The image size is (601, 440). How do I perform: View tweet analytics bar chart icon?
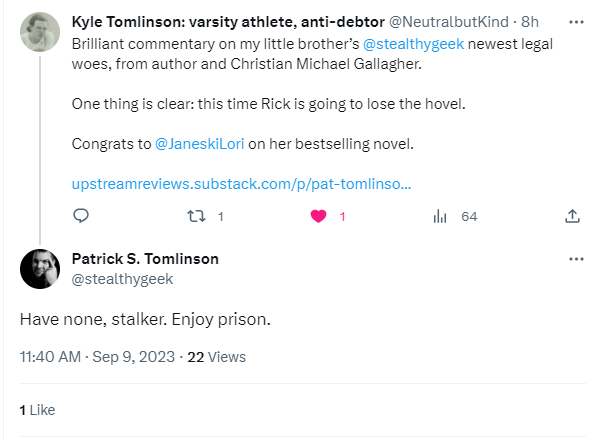[x=439, y=215]
